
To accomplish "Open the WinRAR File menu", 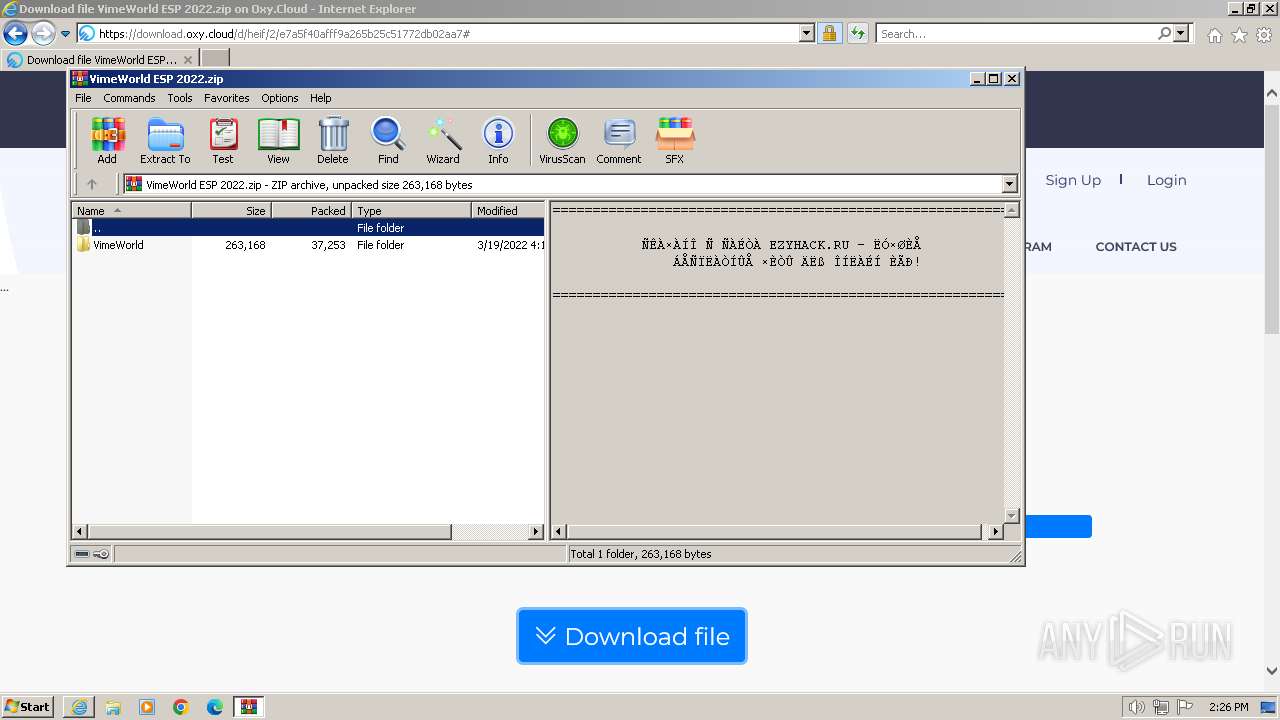I will click(83, 98).
